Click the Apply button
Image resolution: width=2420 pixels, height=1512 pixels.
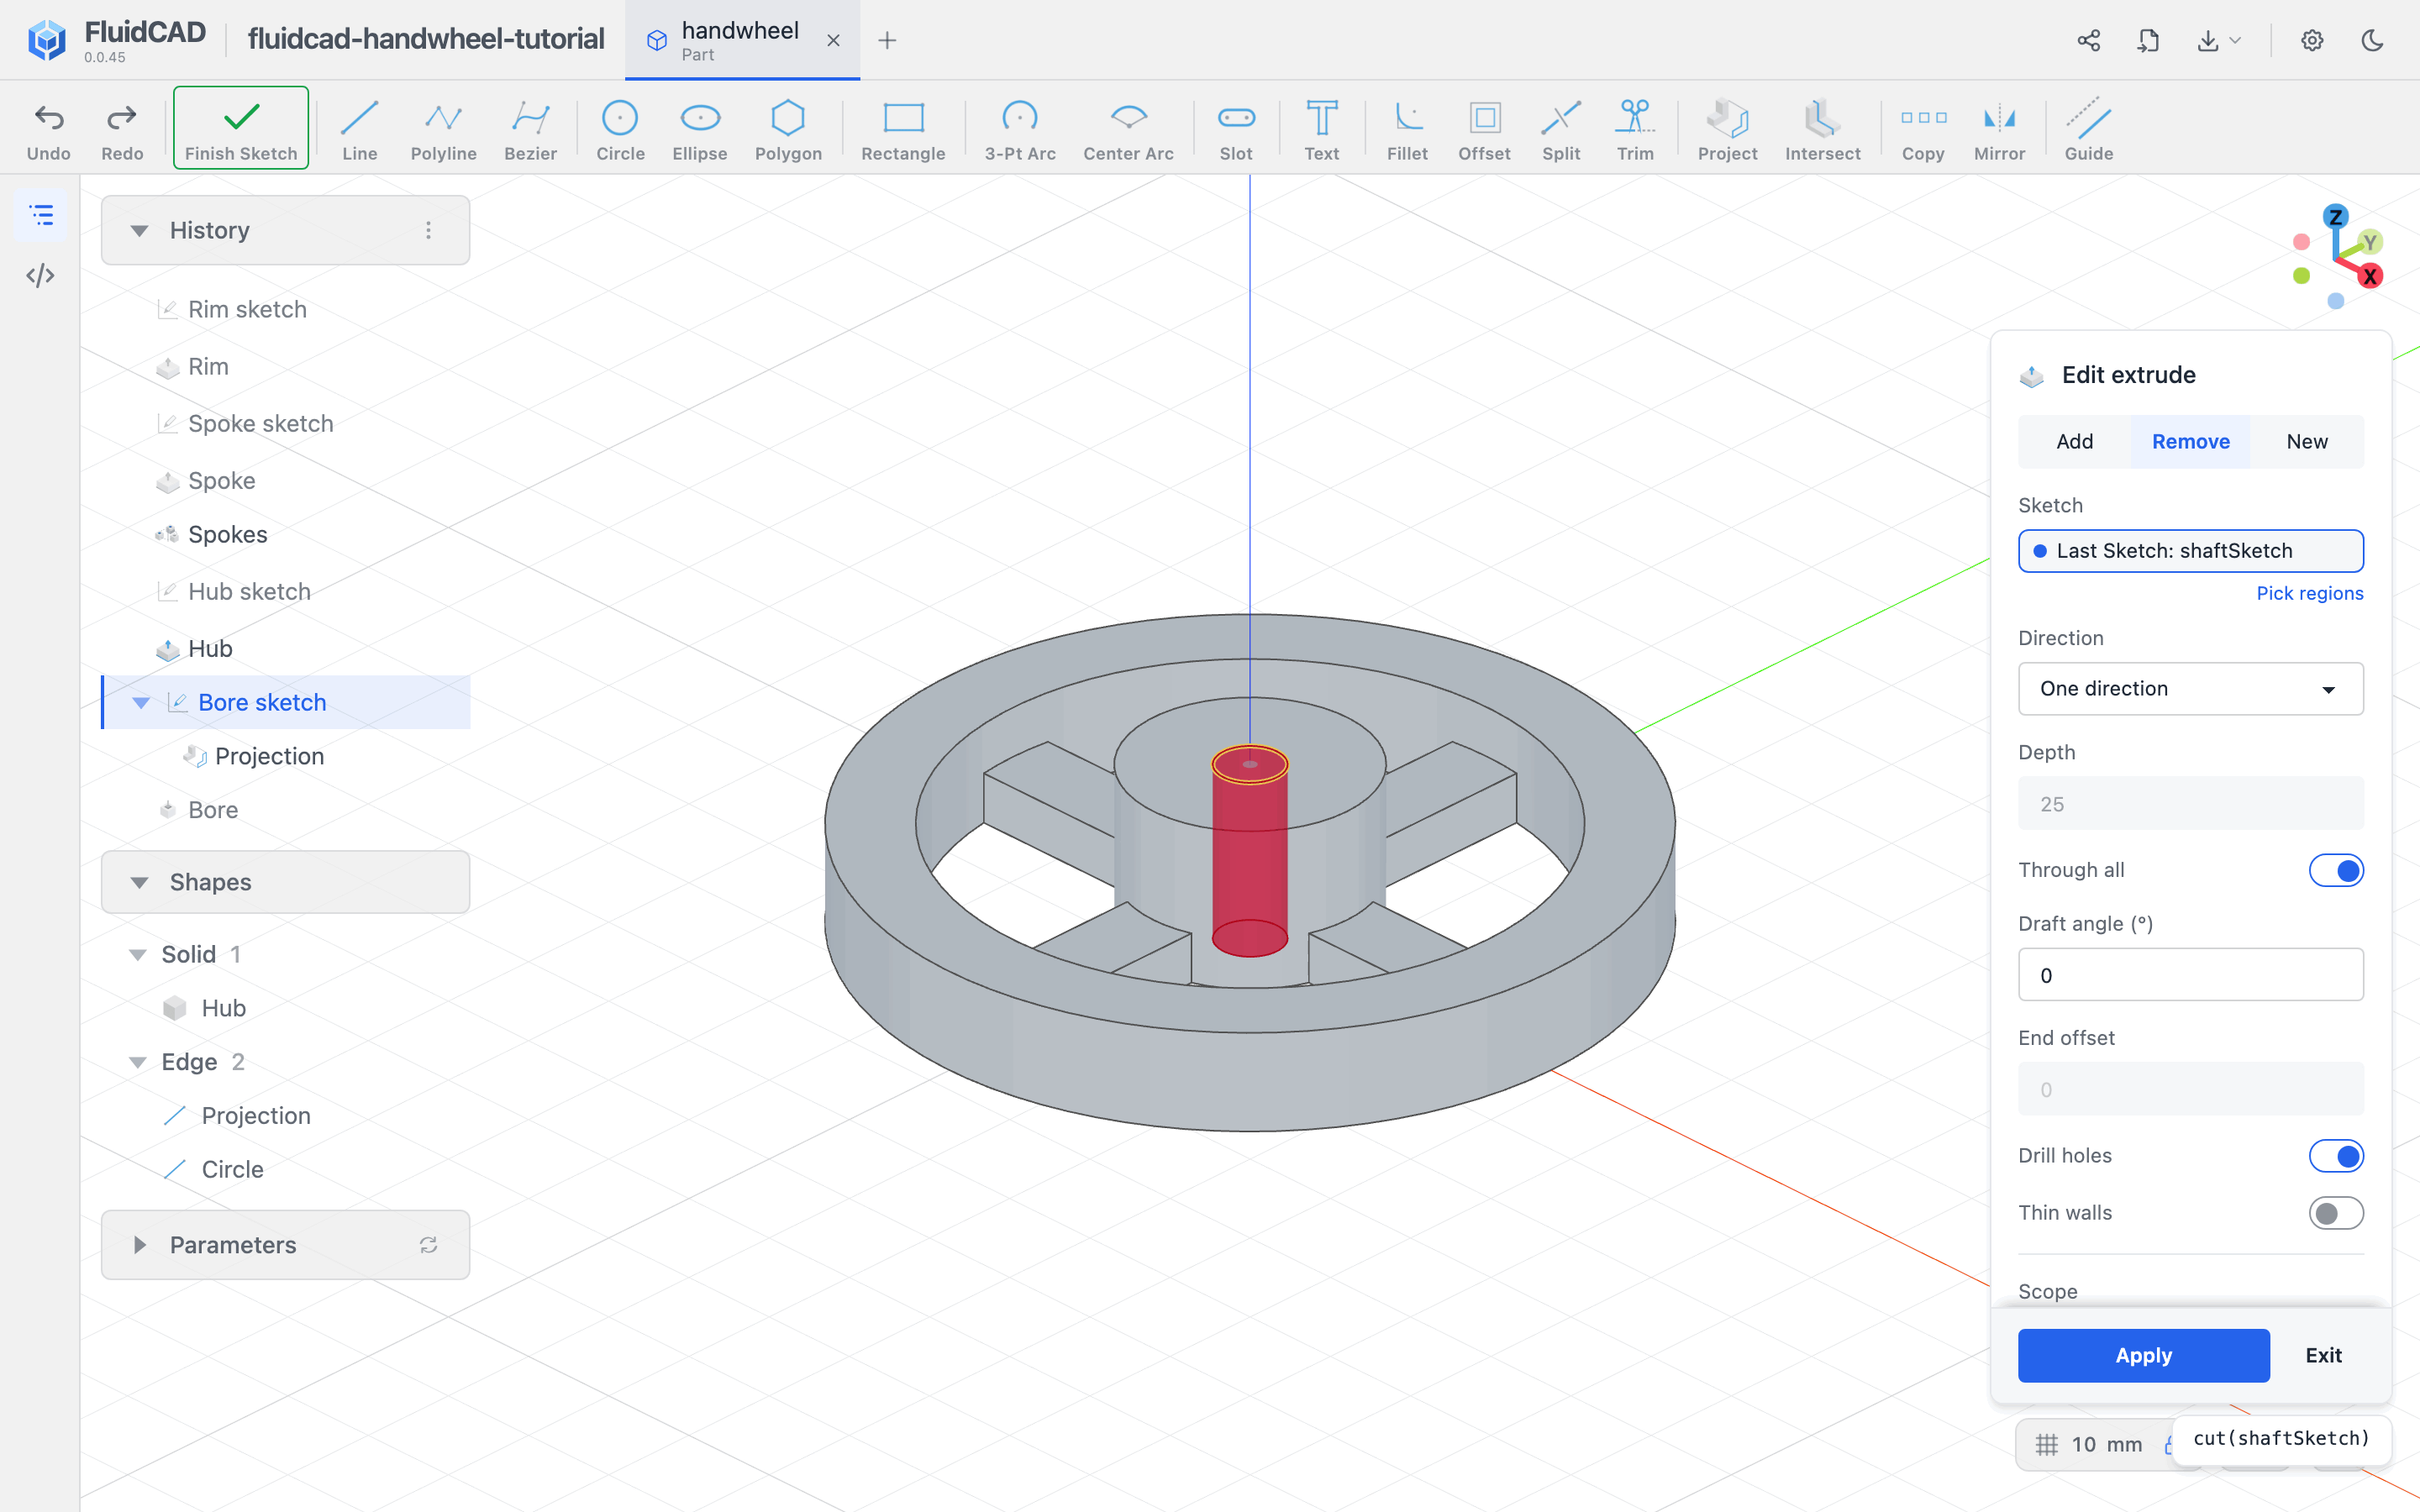point(2143,1355)
